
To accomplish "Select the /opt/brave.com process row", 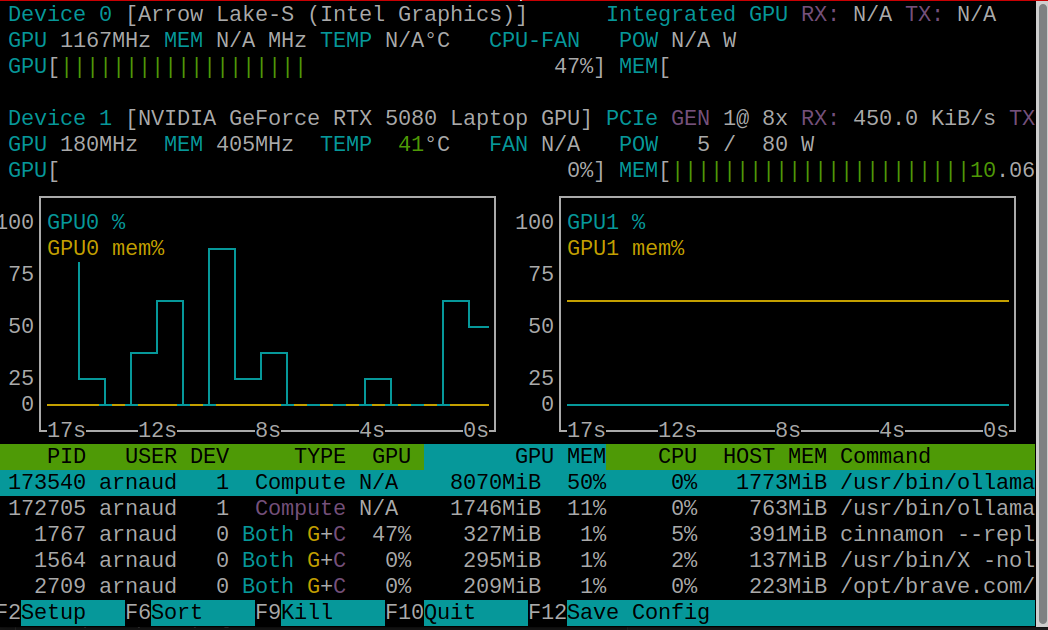I will click(x=400, y=586).
